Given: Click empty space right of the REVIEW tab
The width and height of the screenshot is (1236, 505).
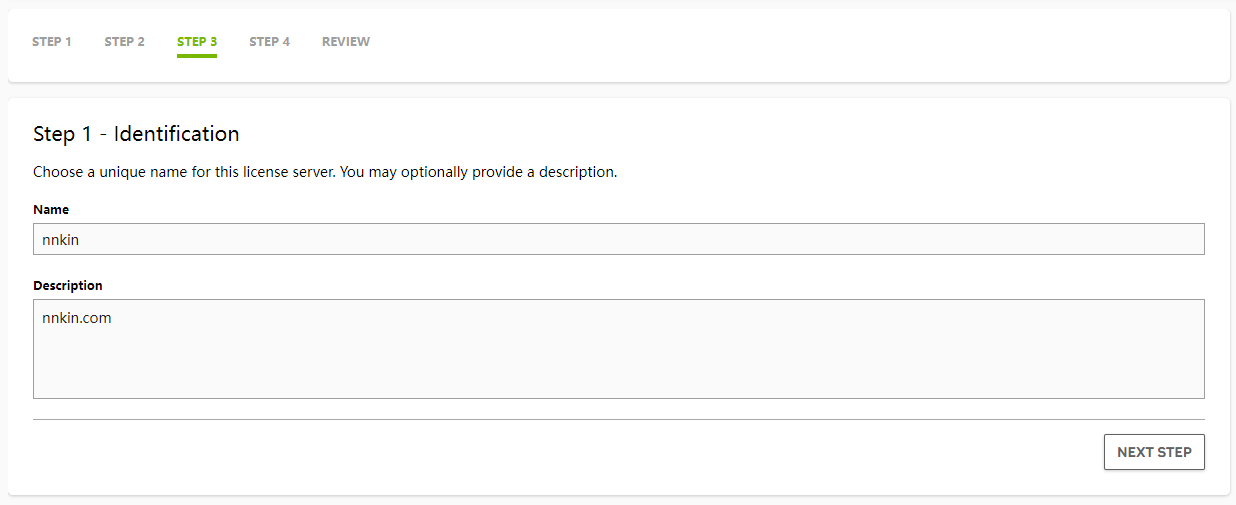Looking at the screenshot, I should click(780, 42).
